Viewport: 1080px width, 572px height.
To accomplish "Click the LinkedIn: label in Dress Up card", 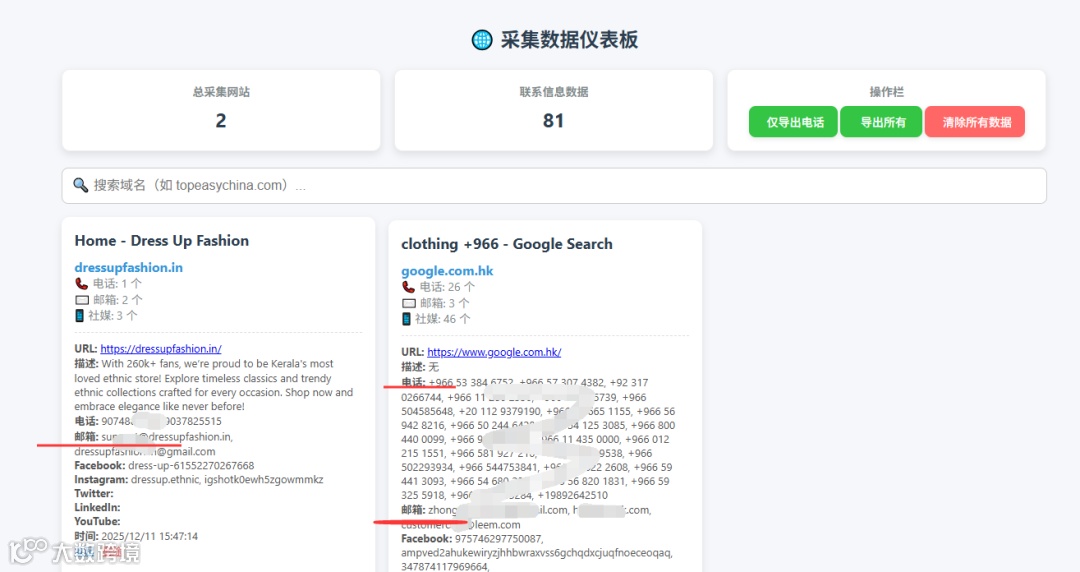I will [97, 508].
